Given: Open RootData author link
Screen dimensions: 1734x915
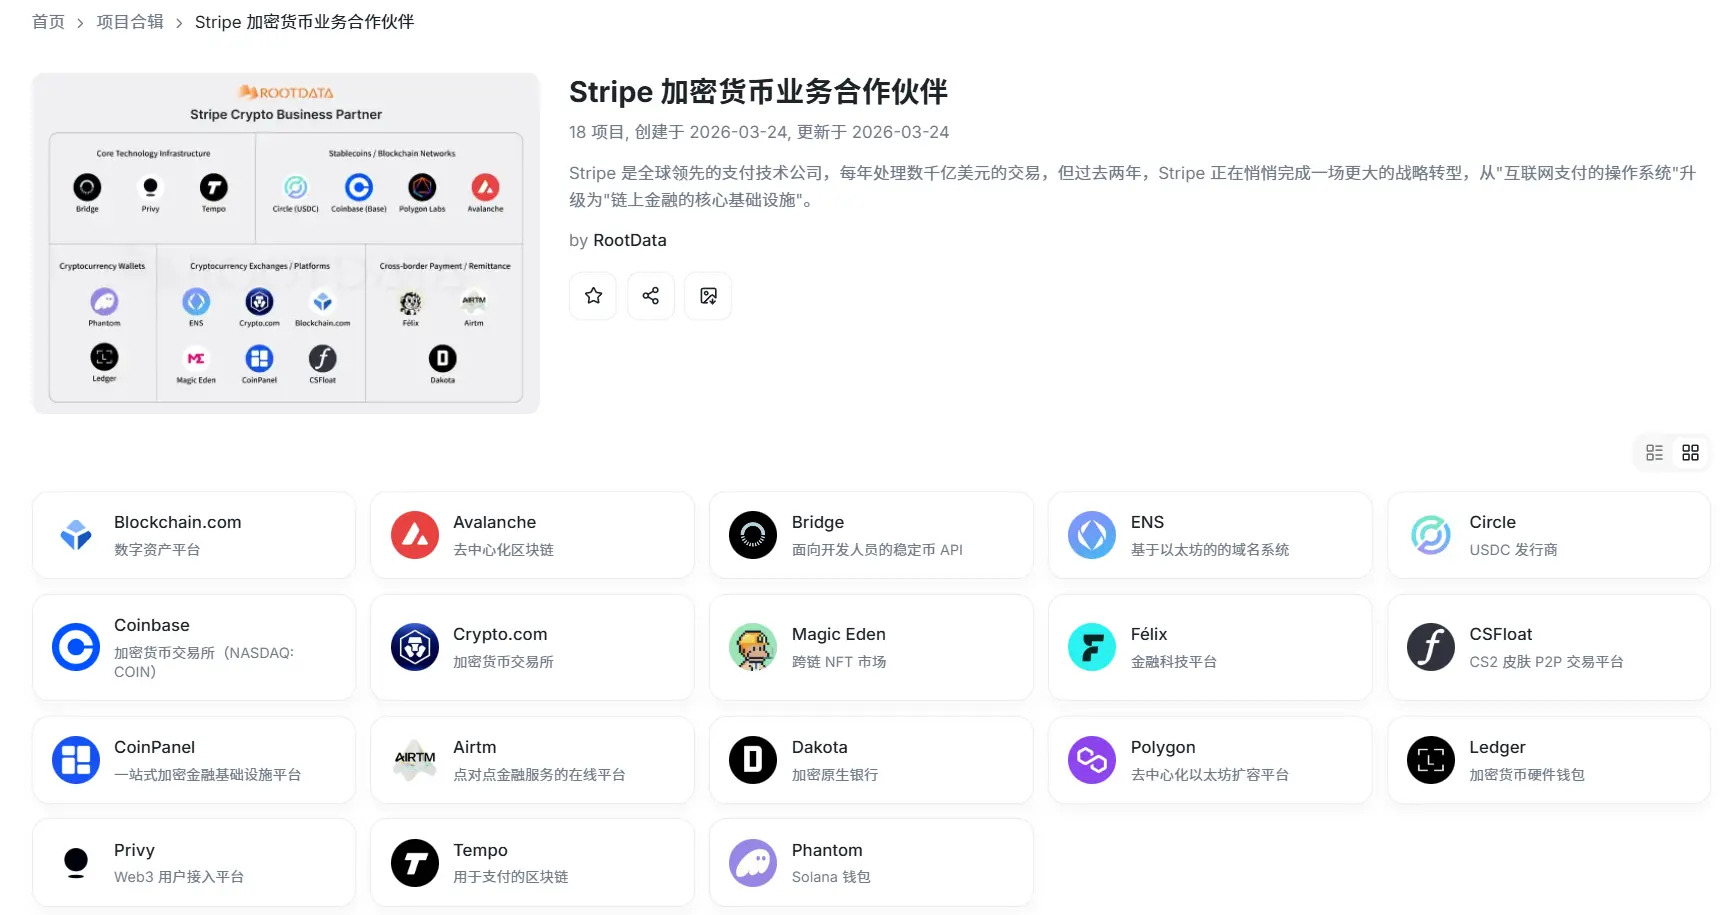Looking at the screenshot, I should coord(630,240).
